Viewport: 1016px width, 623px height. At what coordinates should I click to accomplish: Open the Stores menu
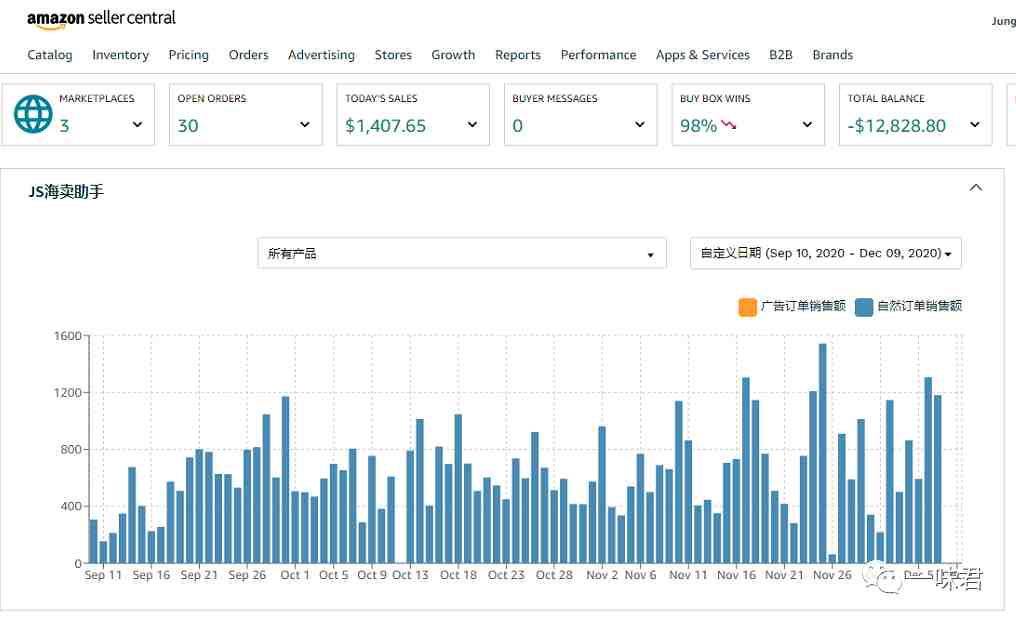[x=393, y=55]
